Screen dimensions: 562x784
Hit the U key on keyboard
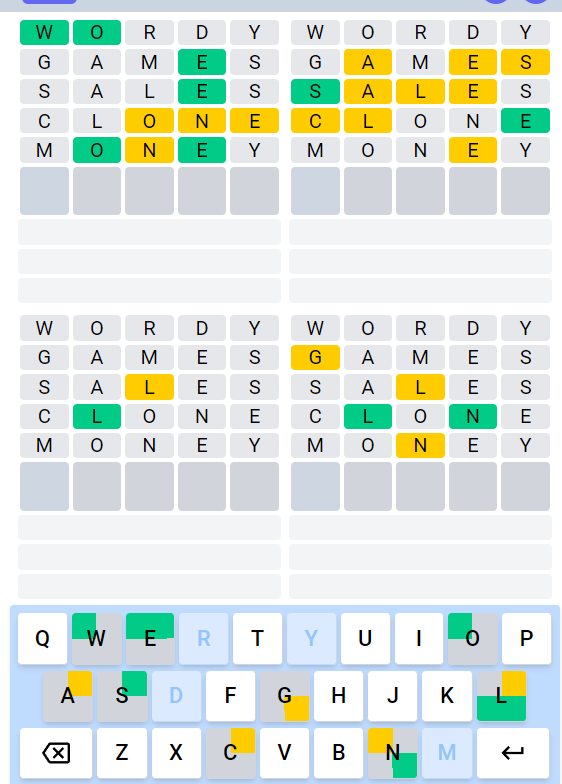[365, 638]
